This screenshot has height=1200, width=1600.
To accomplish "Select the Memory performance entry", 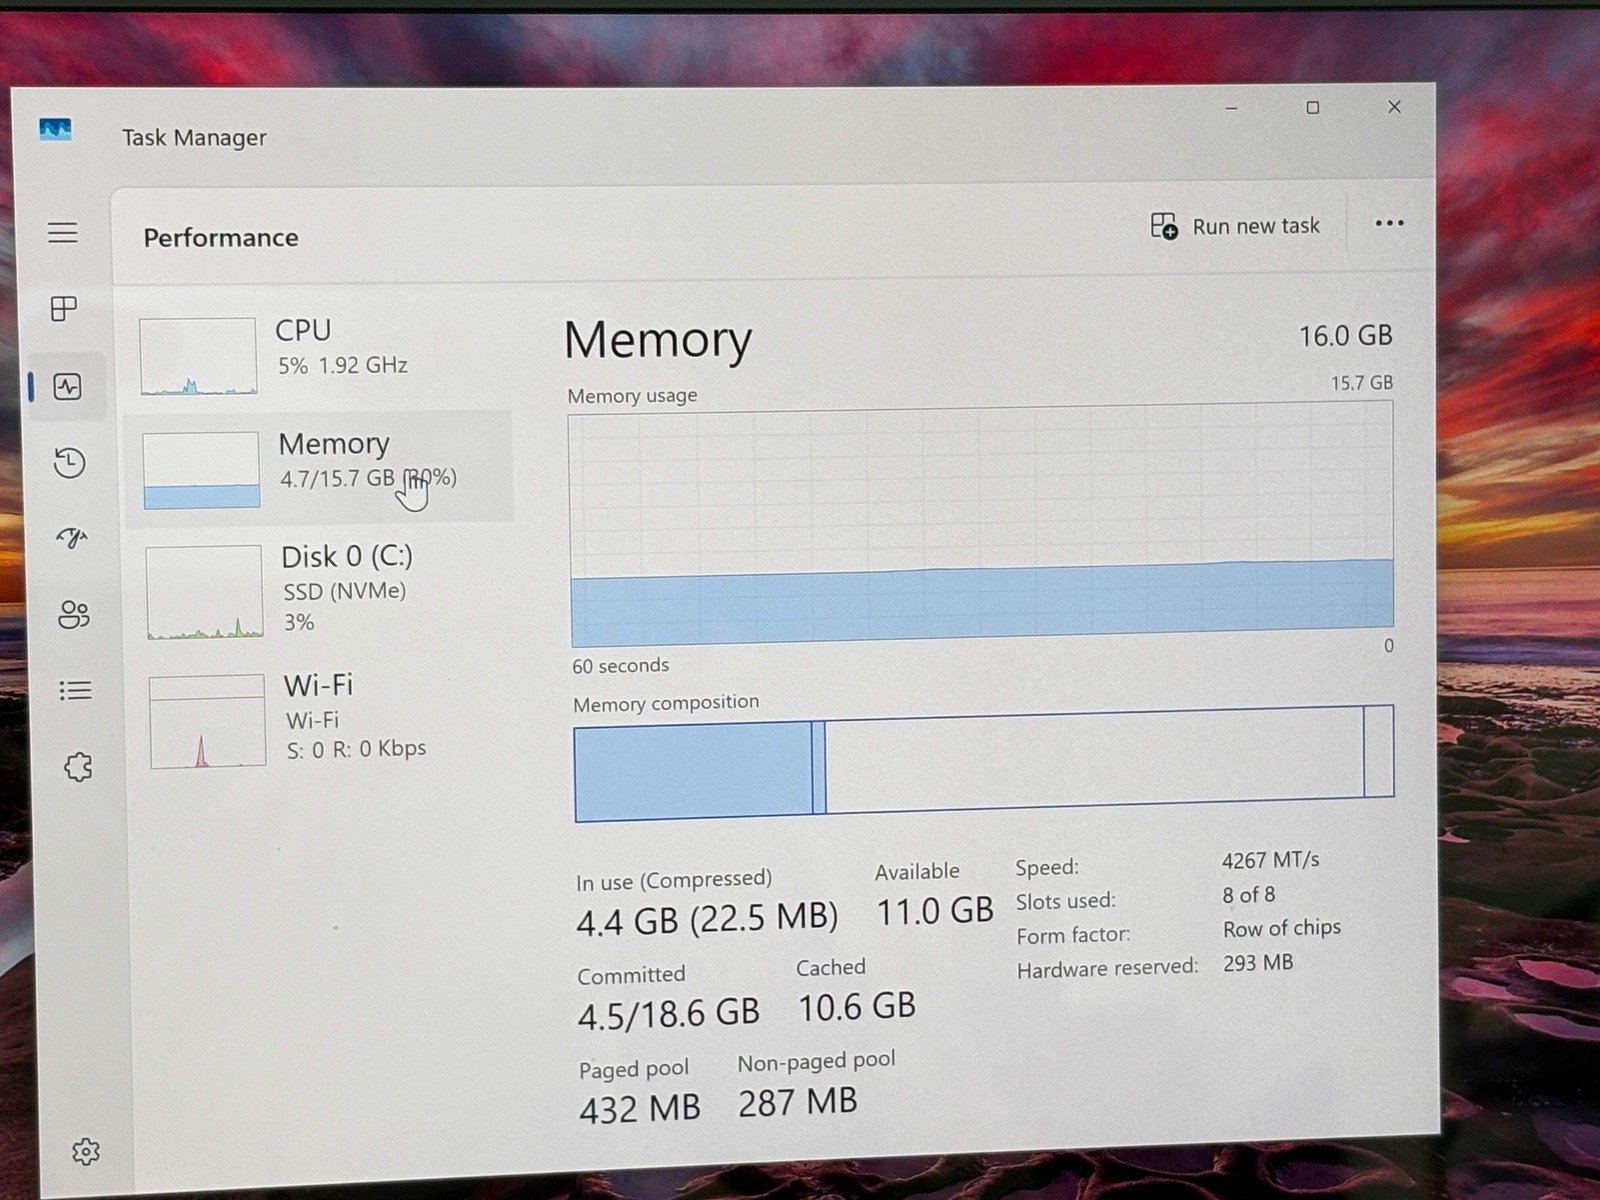I will click(x=319, y=466).
